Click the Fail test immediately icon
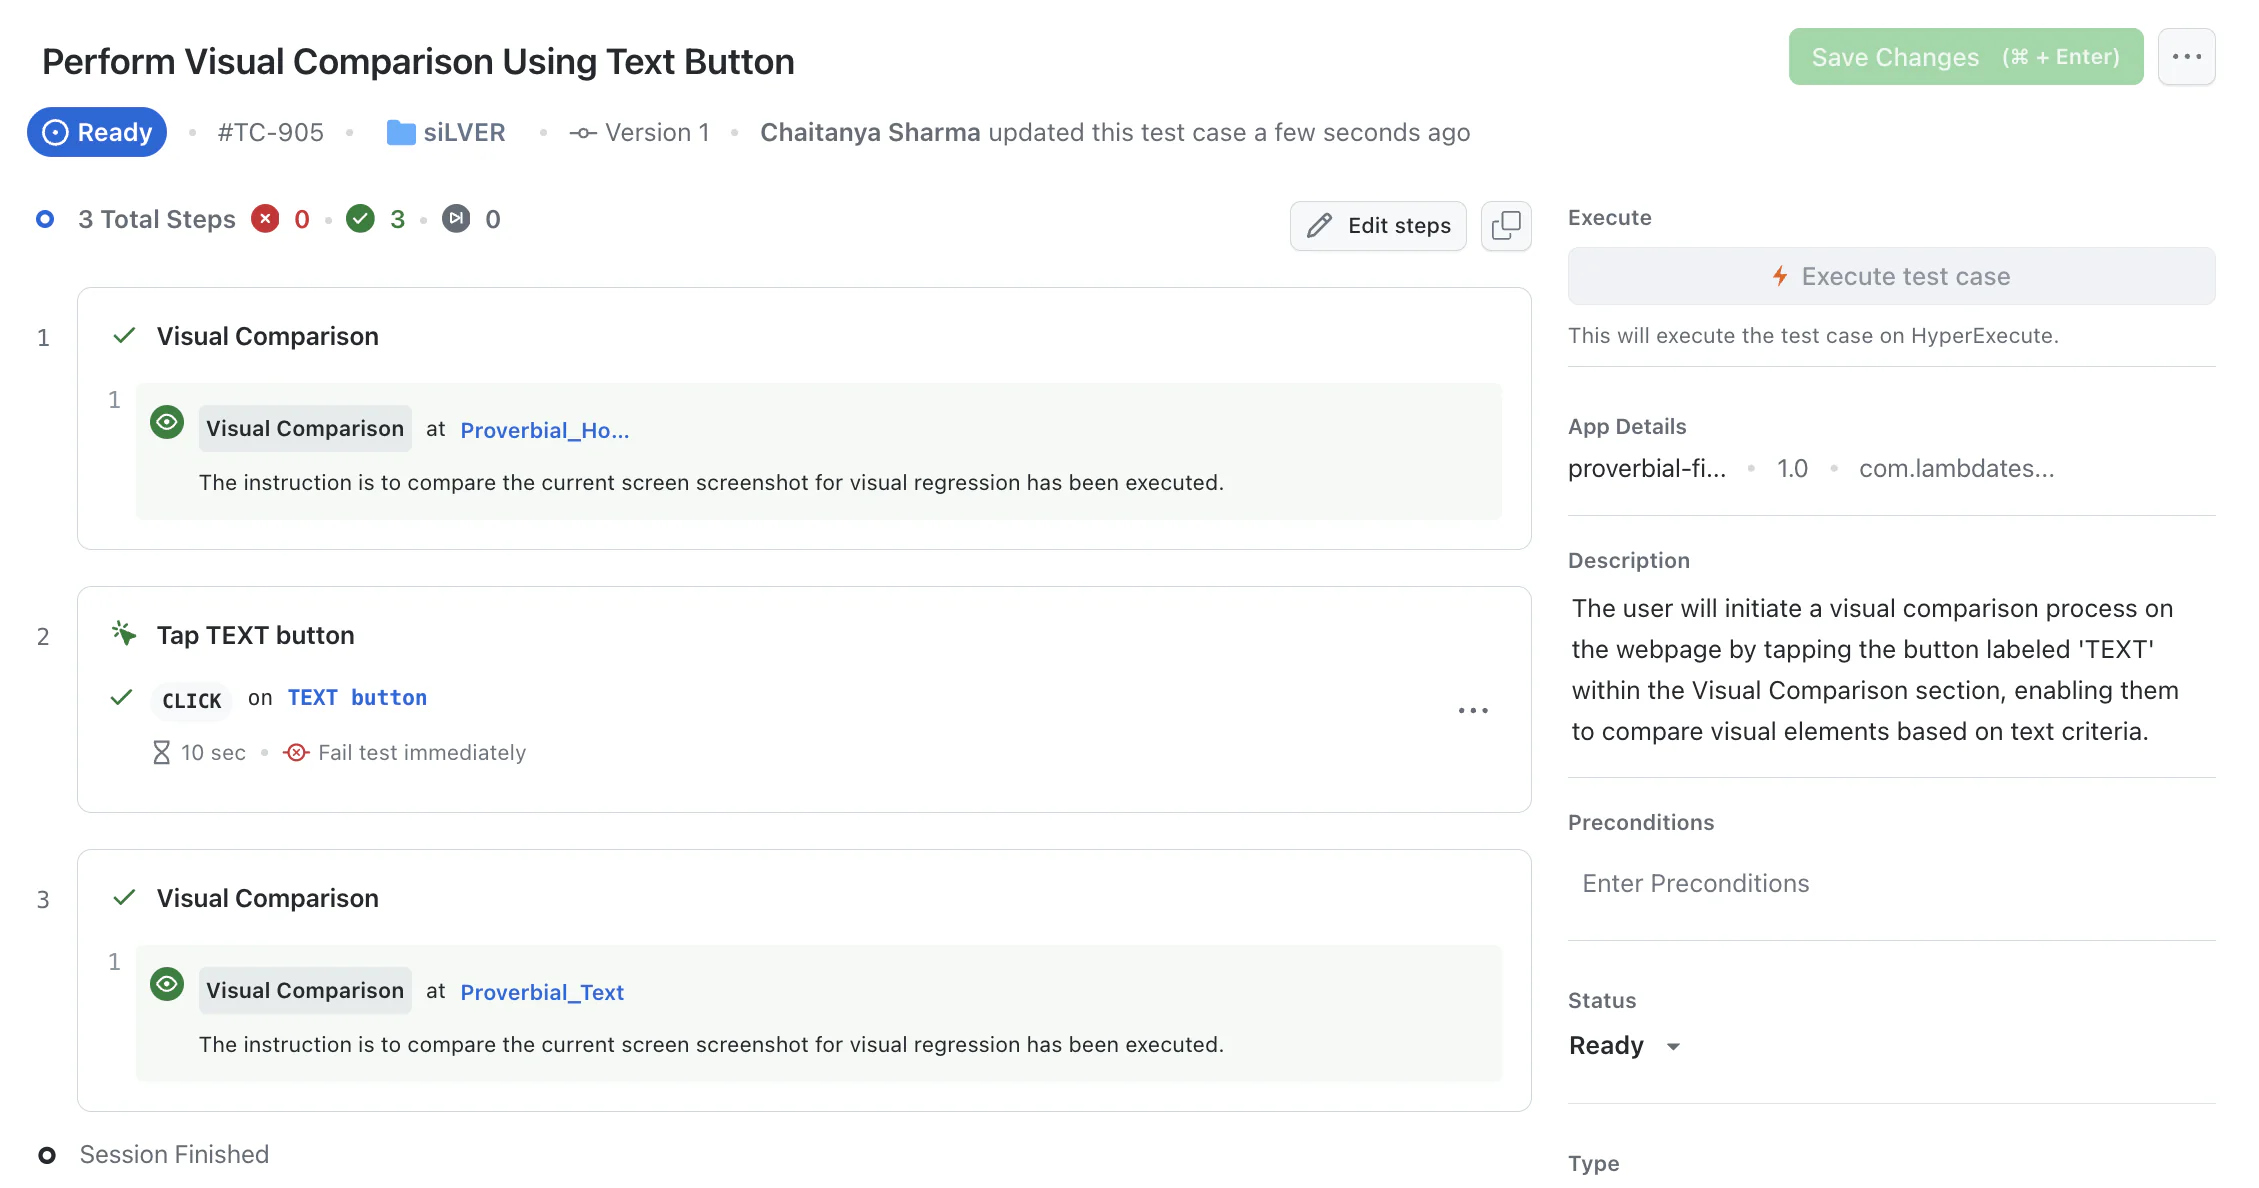This screenshot has width=2259, height=1188. [296, 752]
